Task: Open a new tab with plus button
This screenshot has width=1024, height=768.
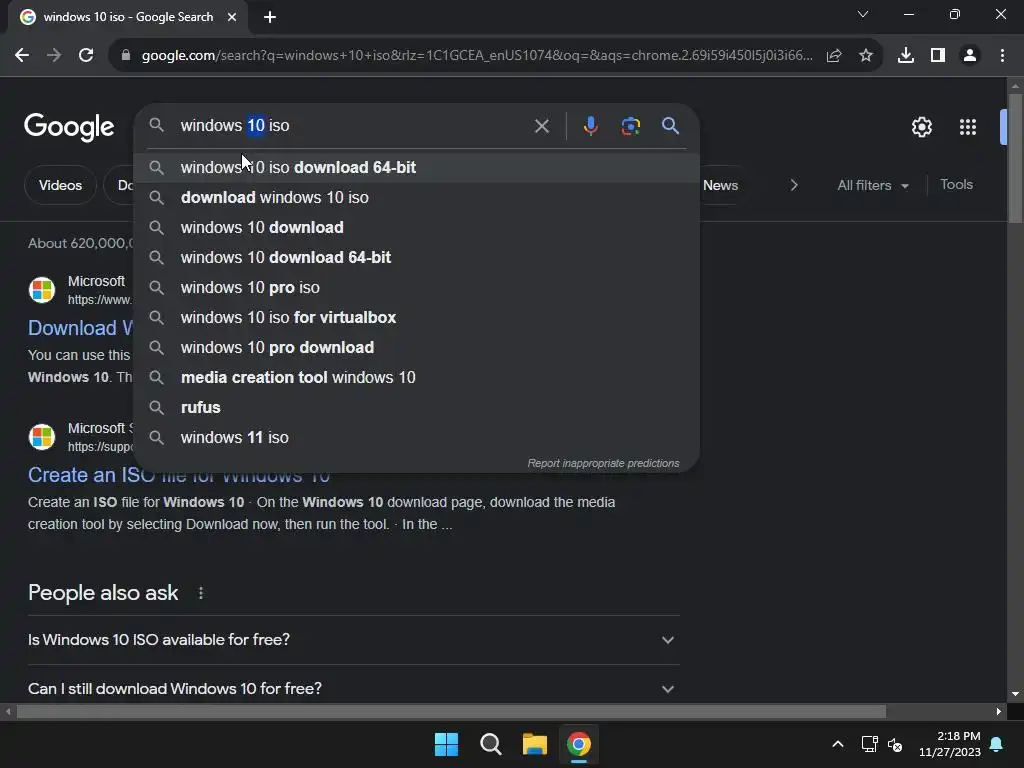Action: tap(270, 17)
